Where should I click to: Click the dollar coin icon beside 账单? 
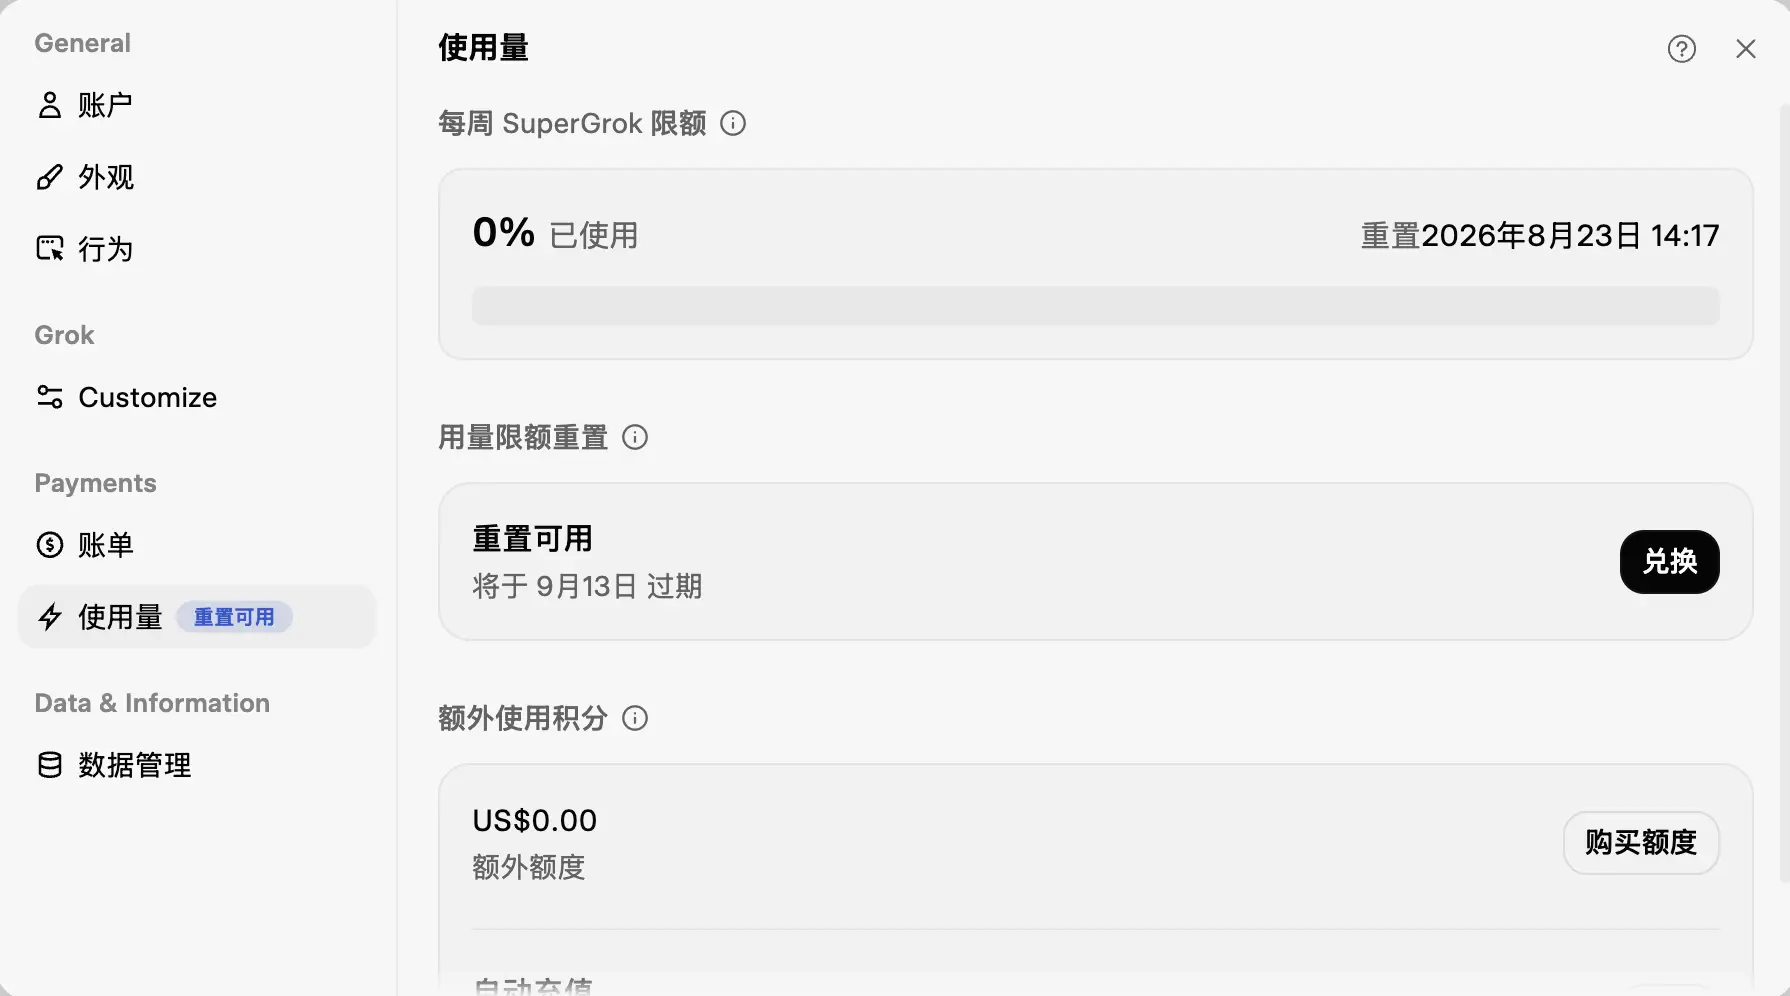click(49, 545)
